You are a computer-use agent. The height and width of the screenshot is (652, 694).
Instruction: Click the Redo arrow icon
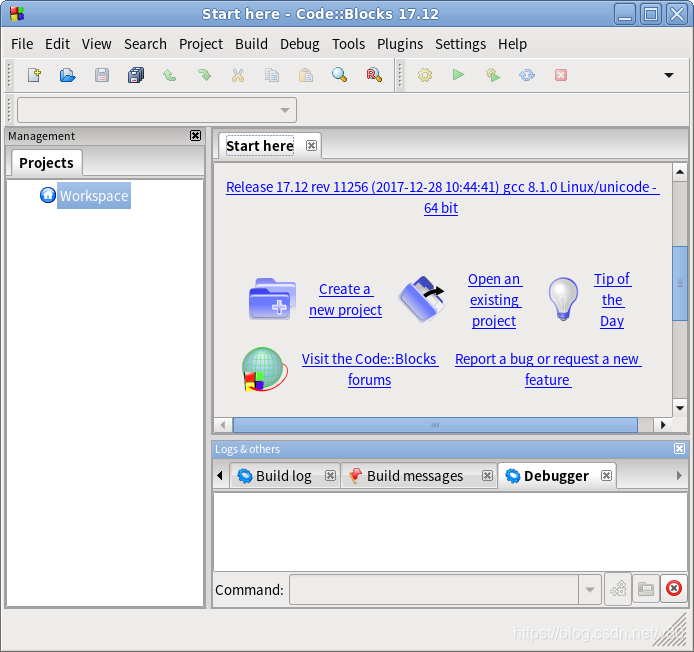coord(204,75)
